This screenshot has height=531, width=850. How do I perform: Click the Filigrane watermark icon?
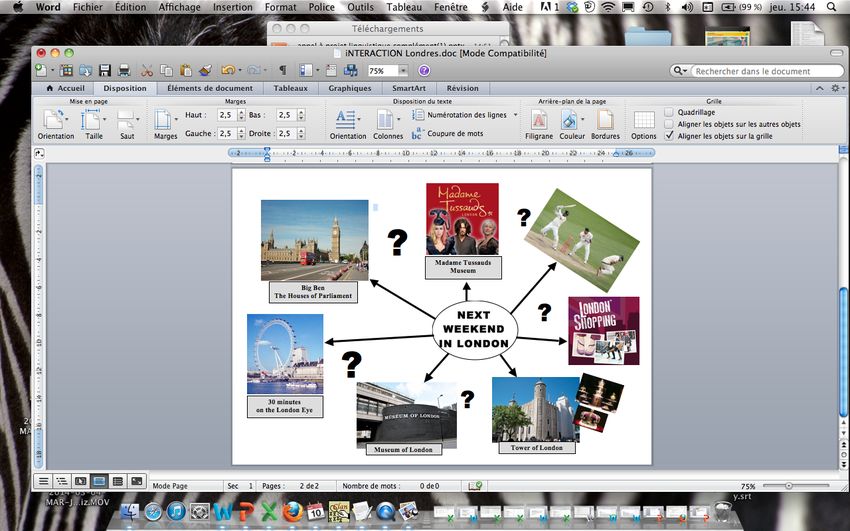tap(538, 120)
